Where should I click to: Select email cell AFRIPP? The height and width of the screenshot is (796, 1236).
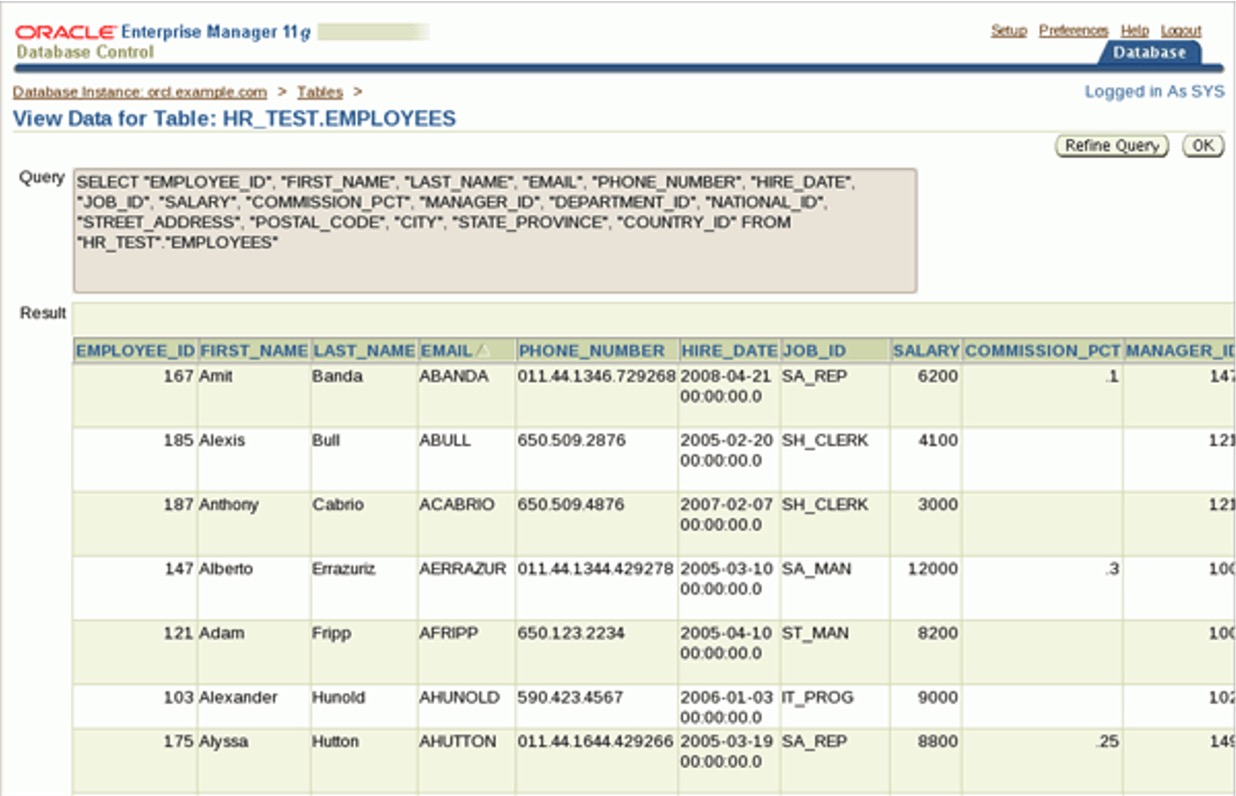(x=450, y=633)
